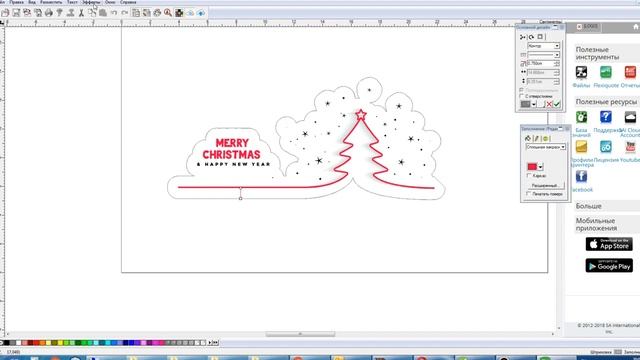Click the MERRY CHRISTMAS text on the canvas
640x360 pixels.
[x=231, y=149]
